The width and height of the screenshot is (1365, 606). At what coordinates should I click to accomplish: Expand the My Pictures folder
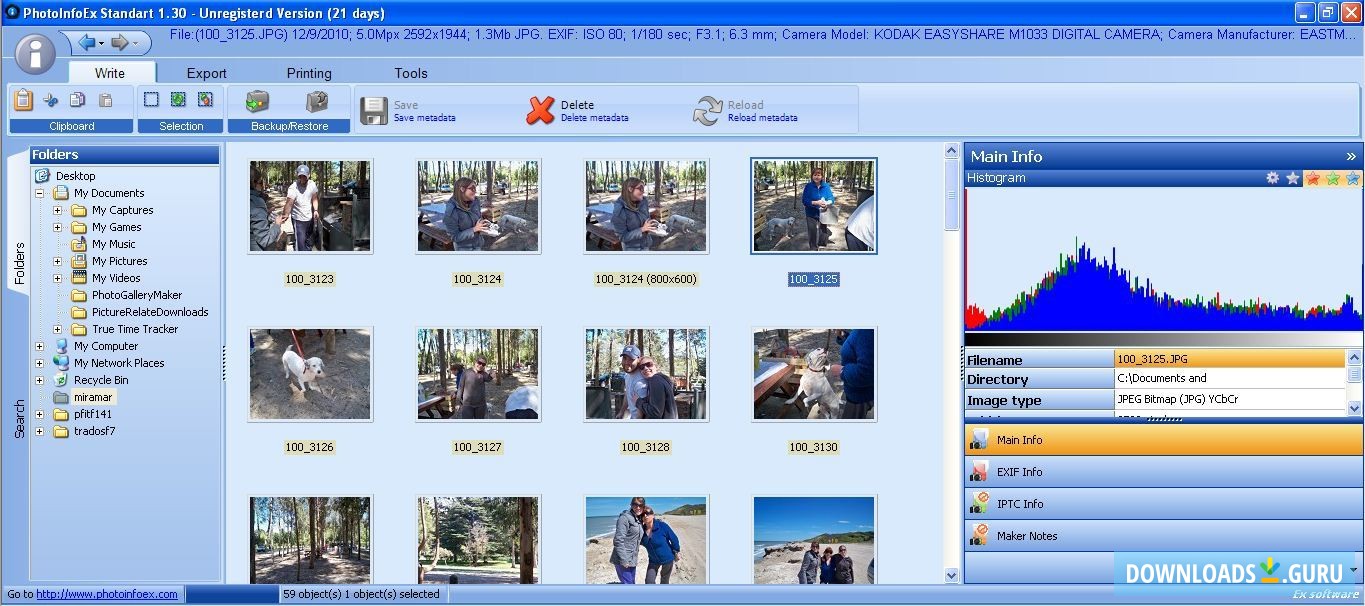point(57,261)
